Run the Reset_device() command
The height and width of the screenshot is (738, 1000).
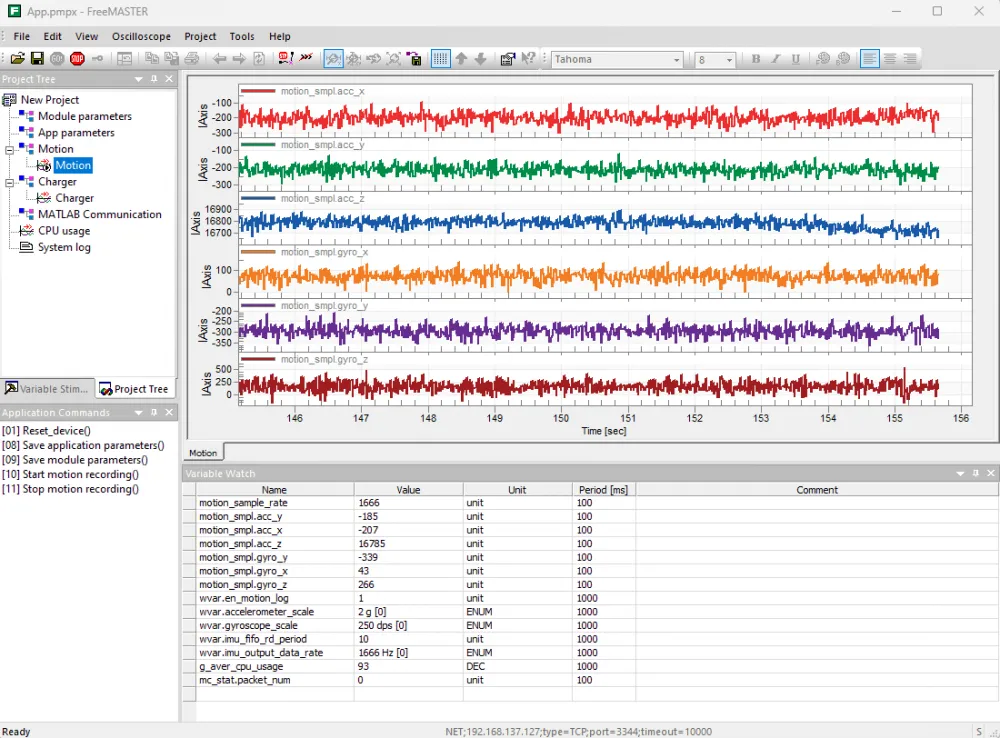(47, 431)
